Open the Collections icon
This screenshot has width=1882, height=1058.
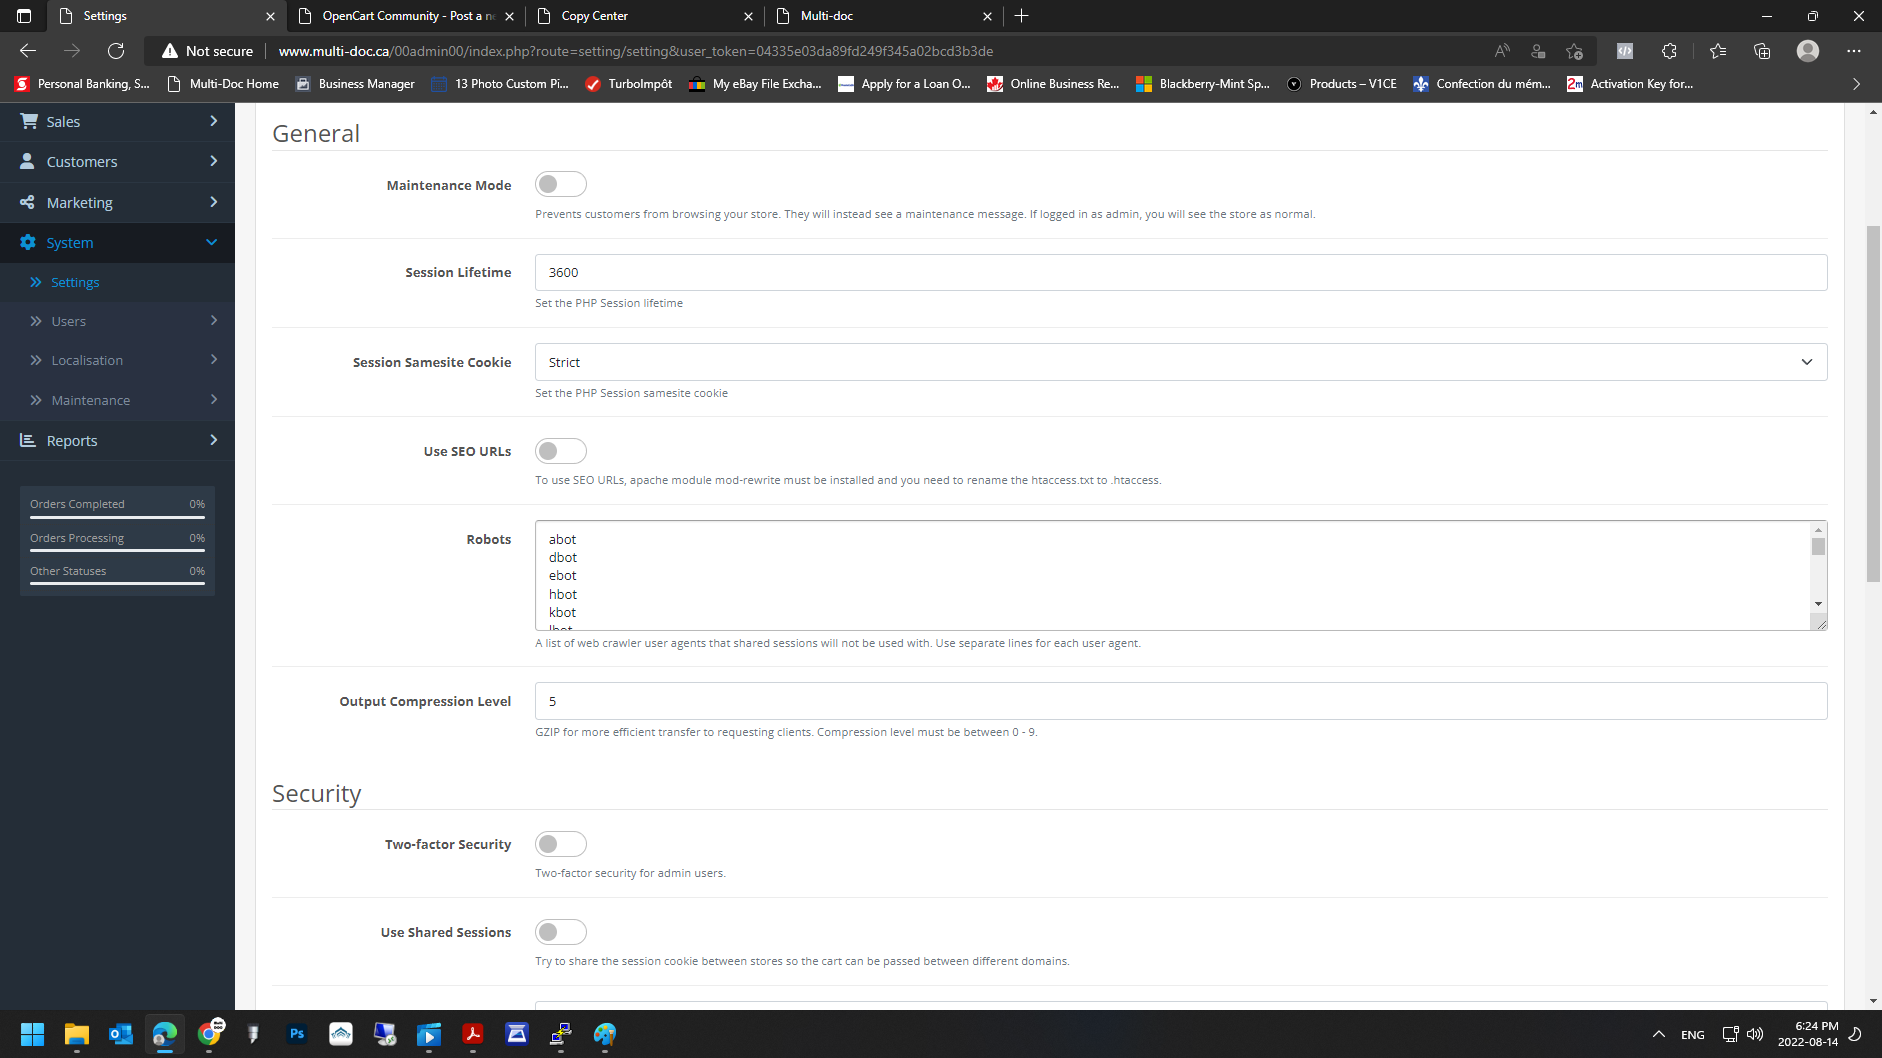pyautogui.click(x=1762, y=51)
